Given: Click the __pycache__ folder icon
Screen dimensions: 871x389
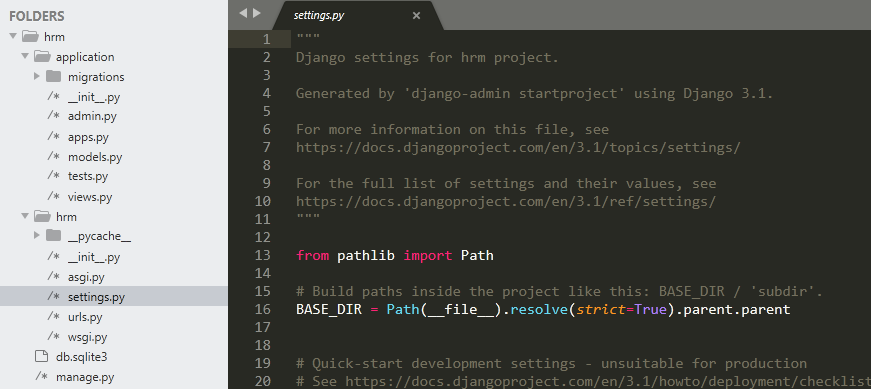Looking at the screenshot, I should click(x=53, y=236).
